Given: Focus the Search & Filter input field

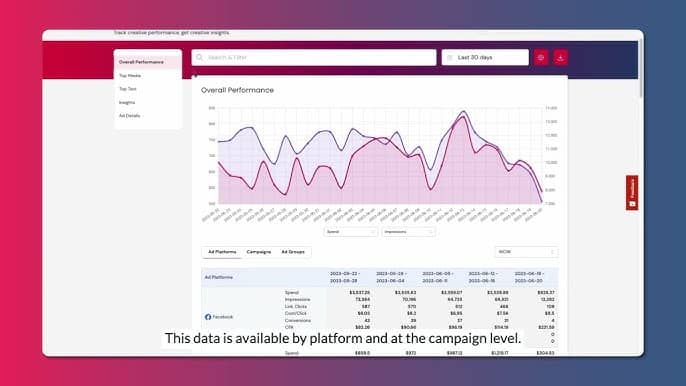Looking at the screenshot, I should pos(314,57).
